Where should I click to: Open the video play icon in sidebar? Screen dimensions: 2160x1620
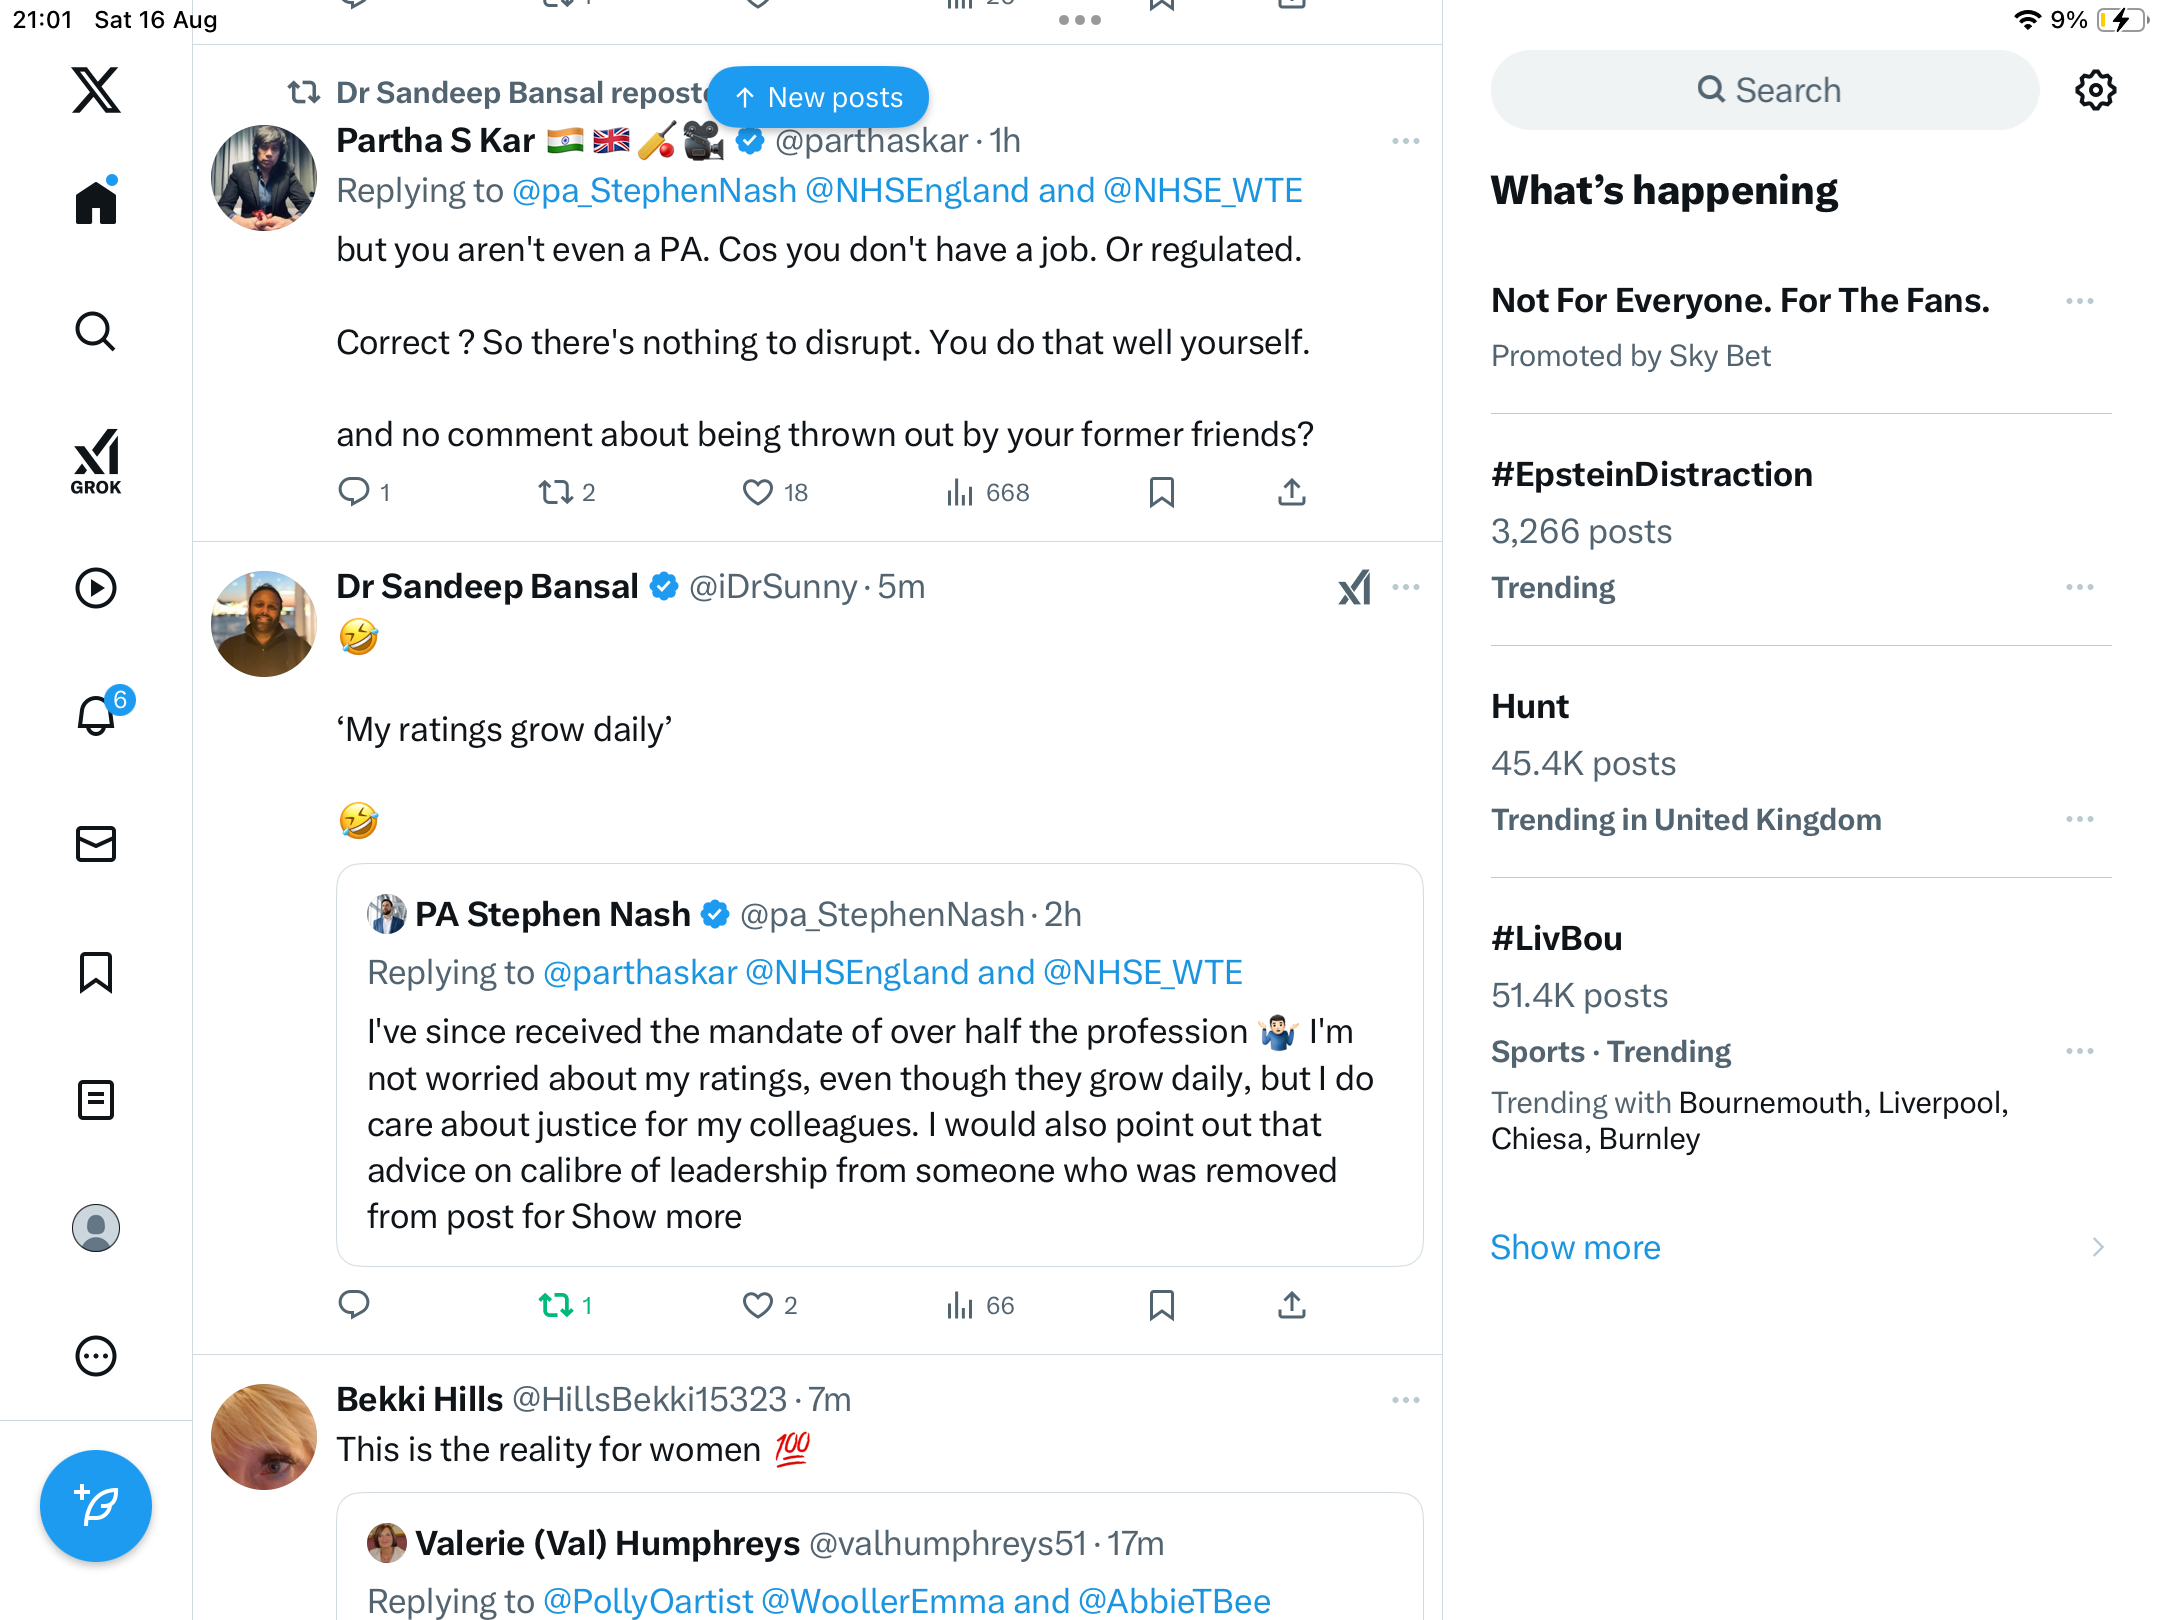[x=96, y=588]
